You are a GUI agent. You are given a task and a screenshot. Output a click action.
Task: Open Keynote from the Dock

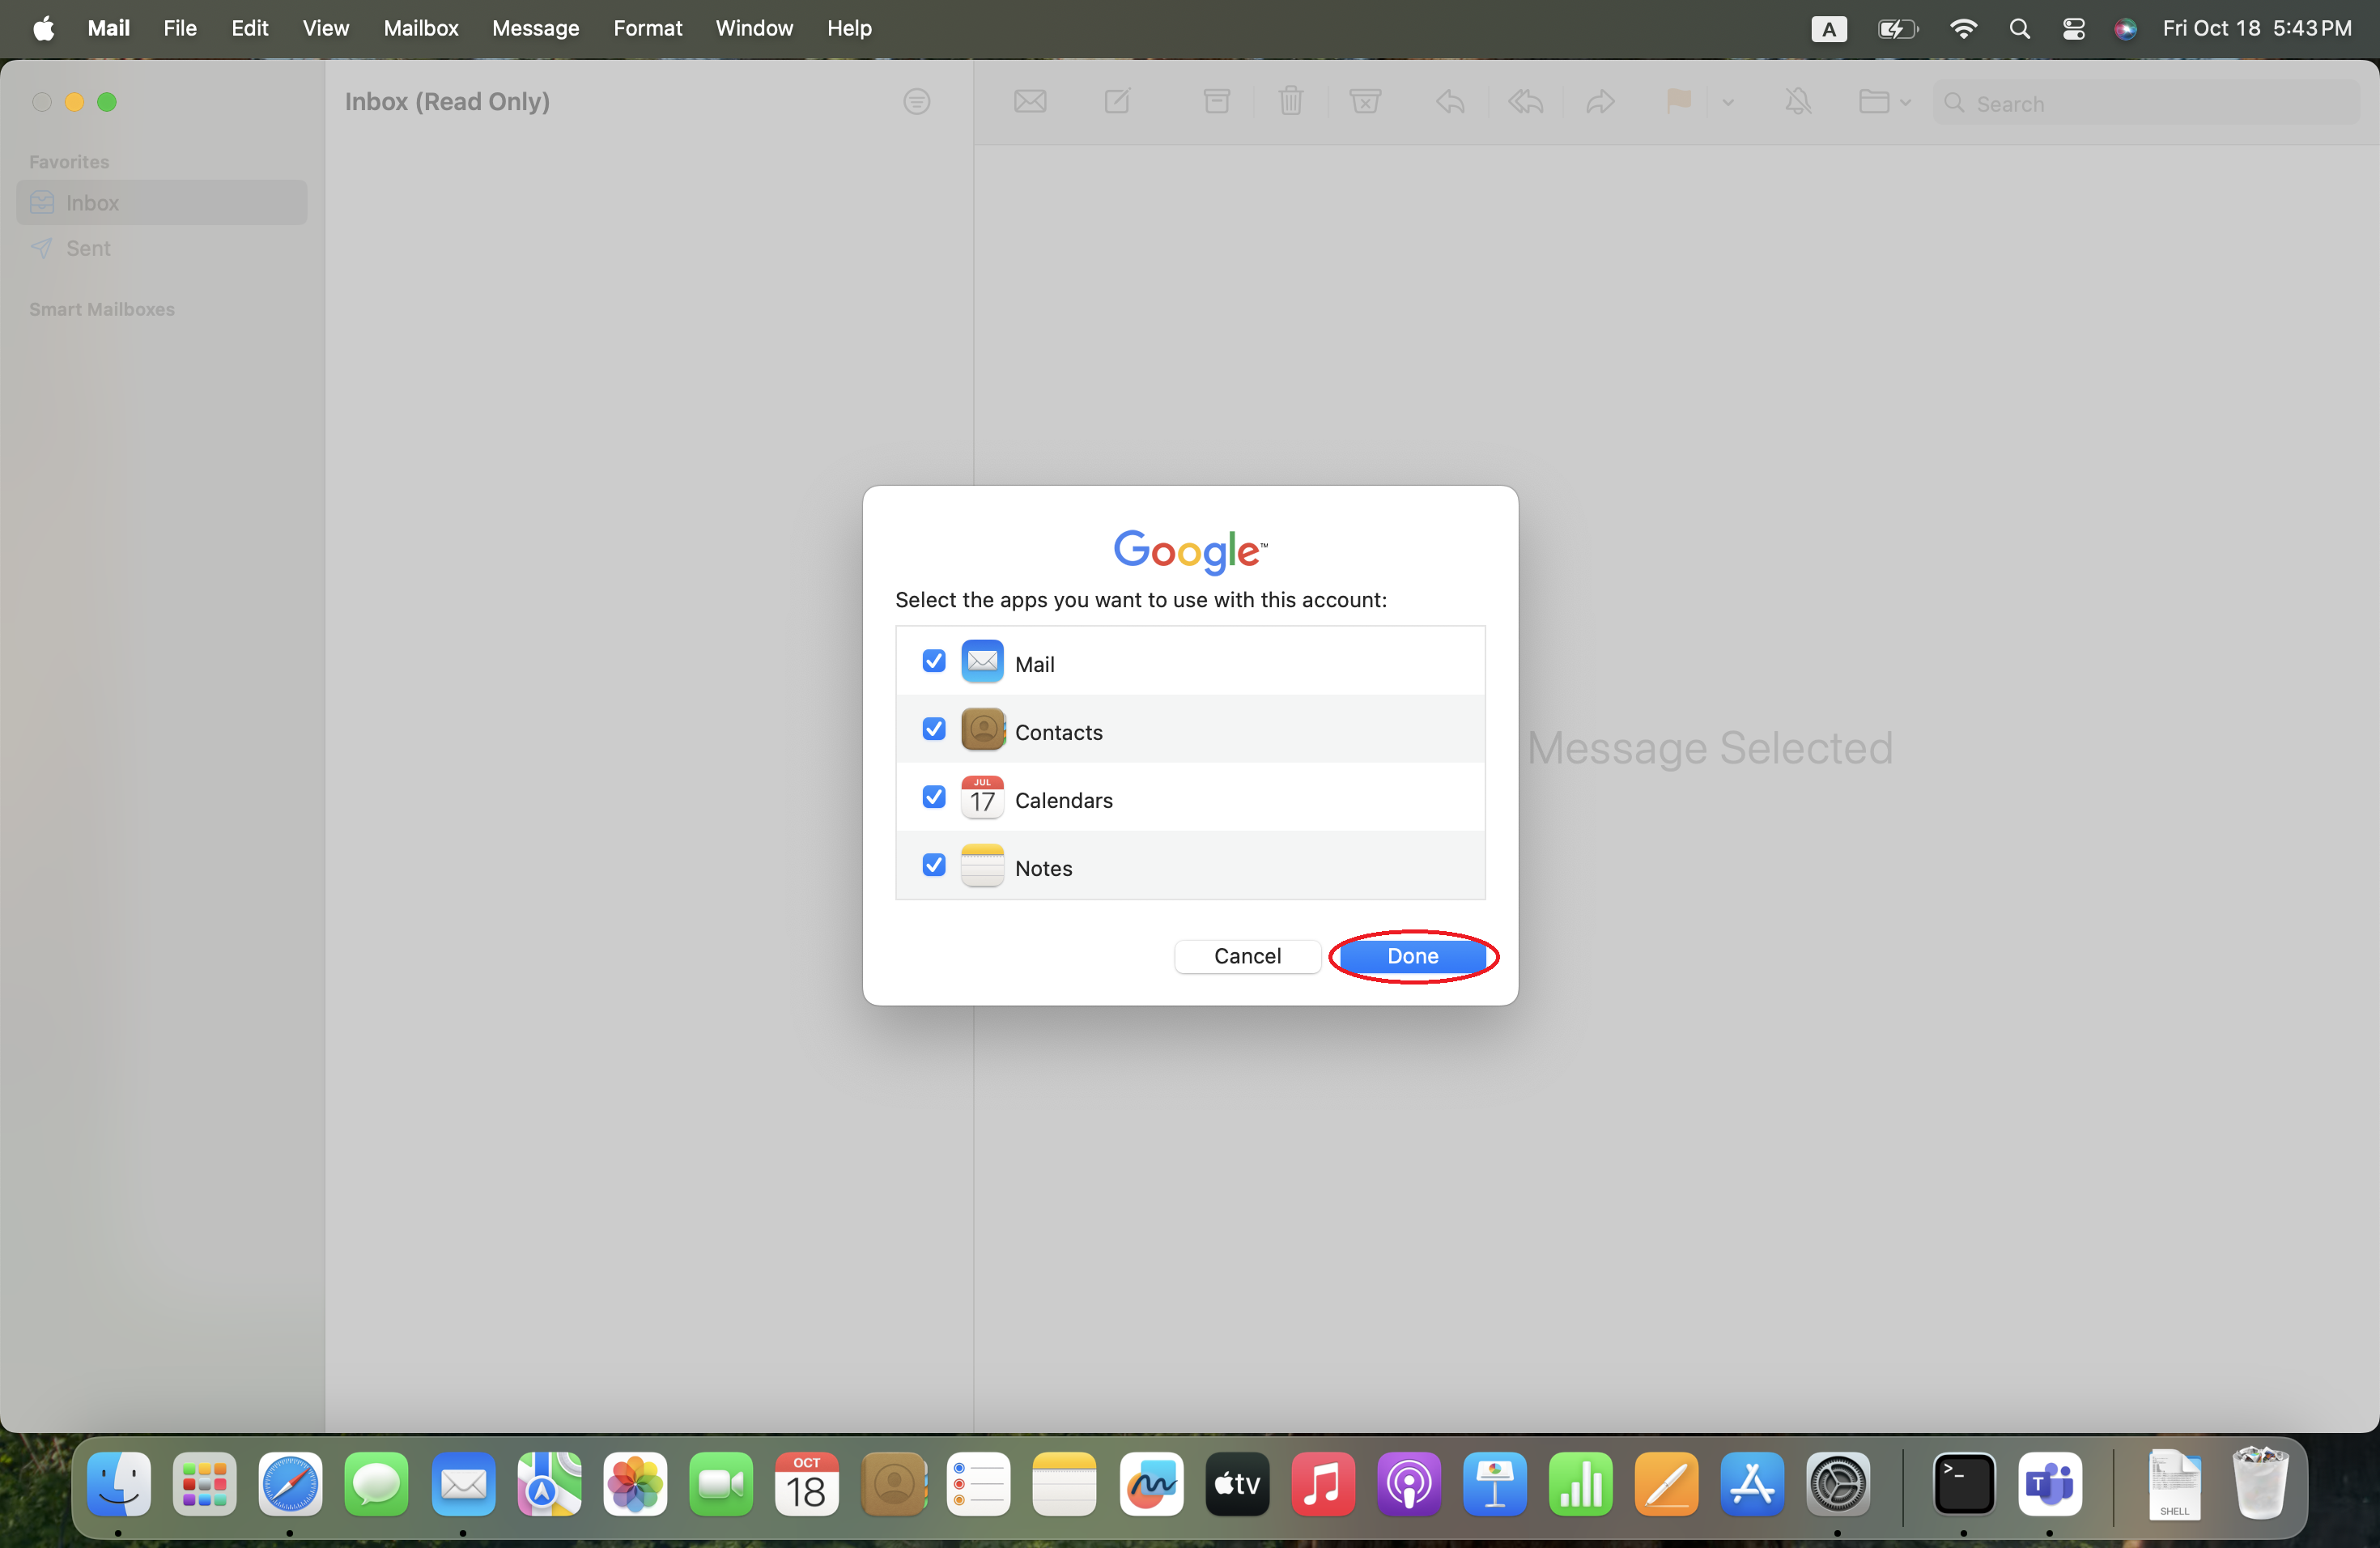tap(1494, 1484)
